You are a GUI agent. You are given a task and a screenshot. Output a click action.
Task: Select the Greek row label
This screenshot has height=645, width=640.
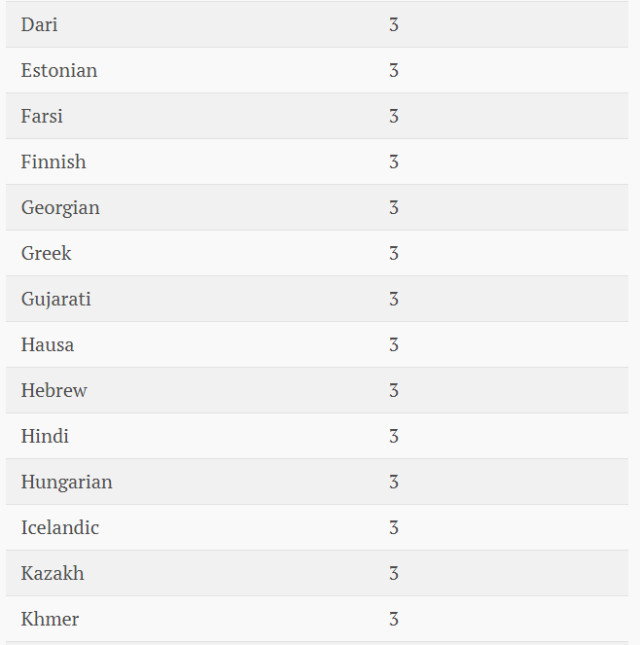pyautogui.click(x=46, y=253)
